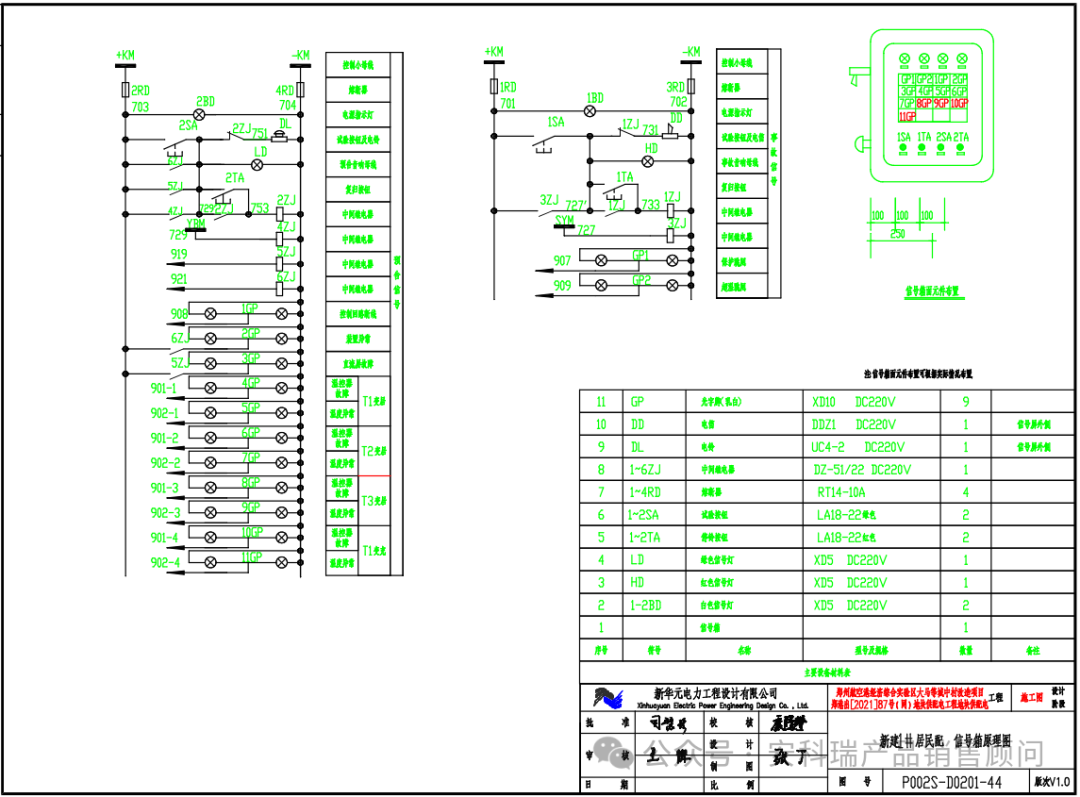Click terminal label 901-3
The height and width of the screenshot is (797, 1080).
click(165, 488)
